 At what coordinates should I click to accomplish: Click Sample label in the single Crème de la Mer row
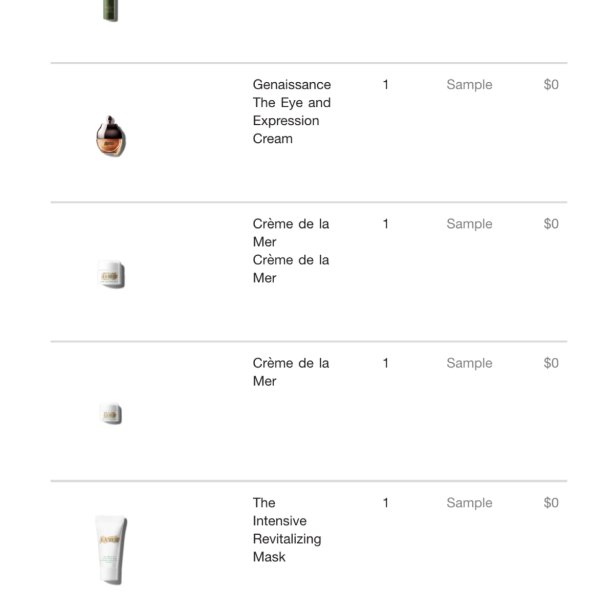tap(469, 363)
